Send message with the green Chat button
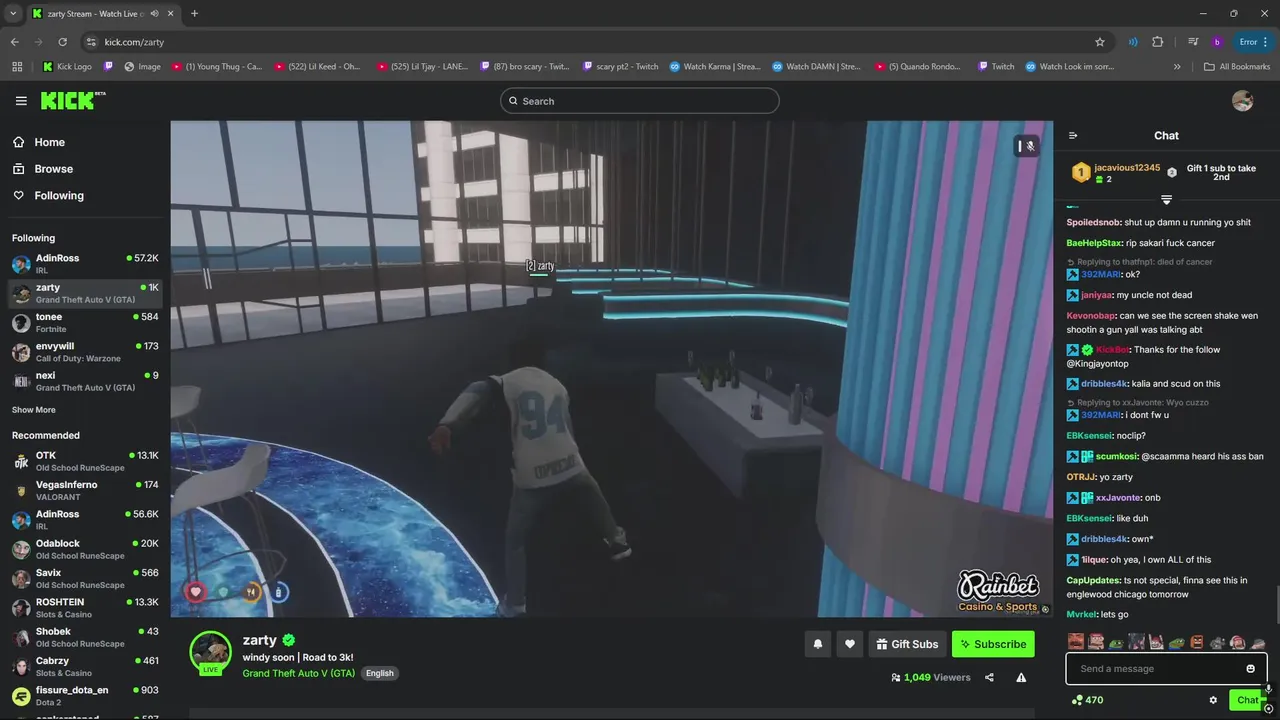Image resolution: width=1280 pixels, height=720 pixels. (x=1247, y=700)
